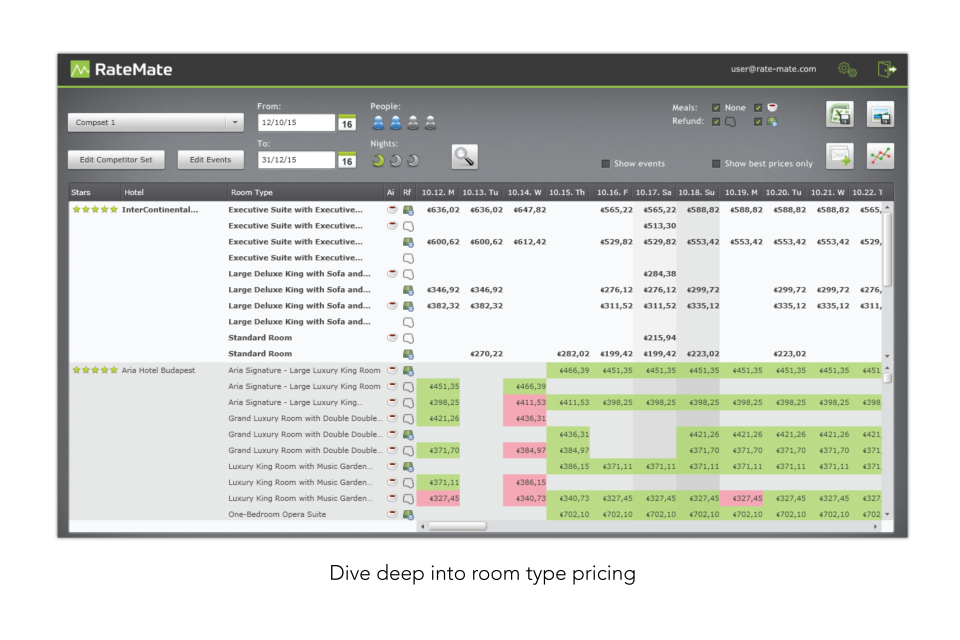This screenshot has height=640, width=960.
Task: Click inside the From date input field
Action: pyautogui.click(x=298, y=122)
